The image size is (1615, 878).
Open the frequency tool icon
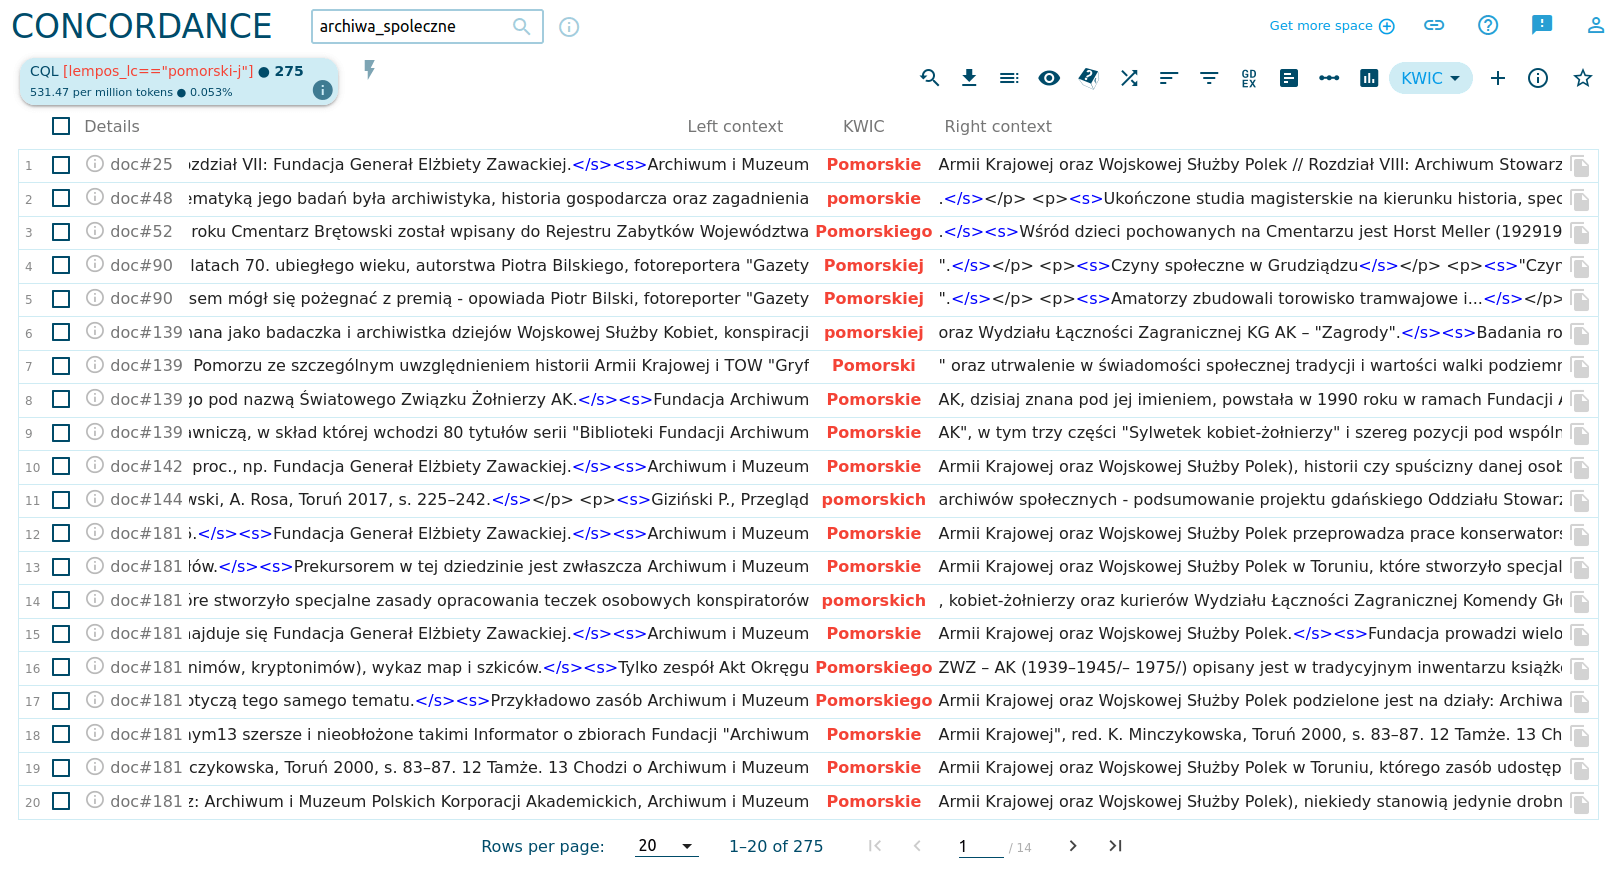click(1289, 78)
